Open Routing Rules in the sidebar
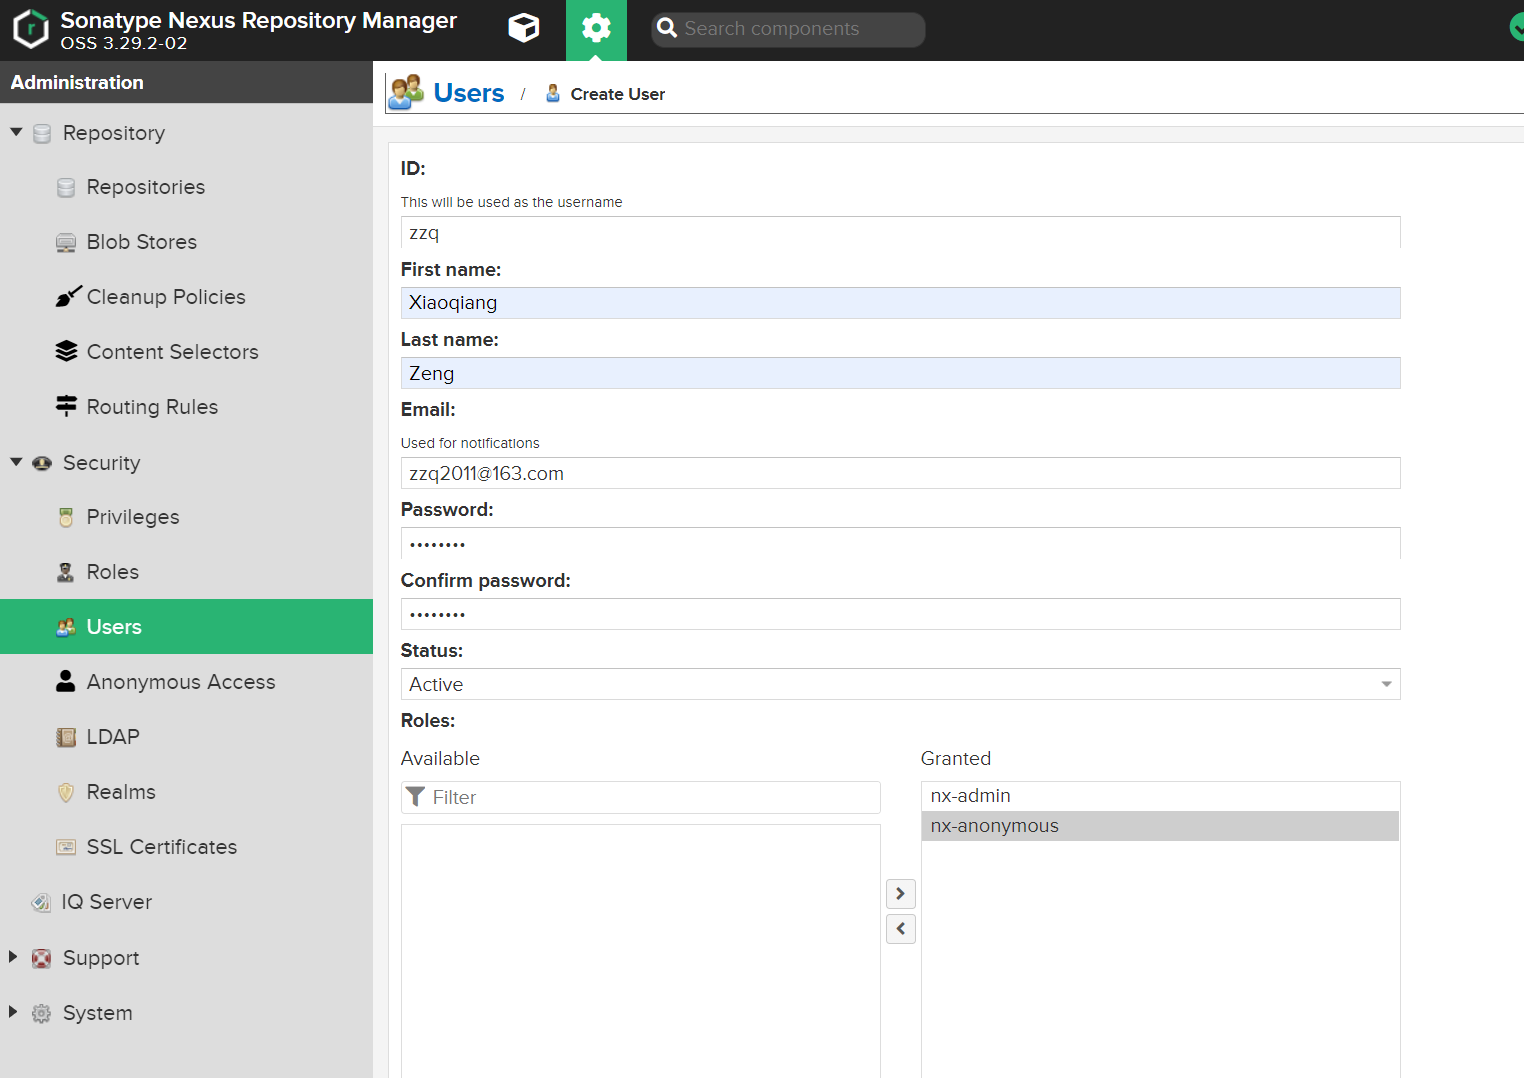 153,407
